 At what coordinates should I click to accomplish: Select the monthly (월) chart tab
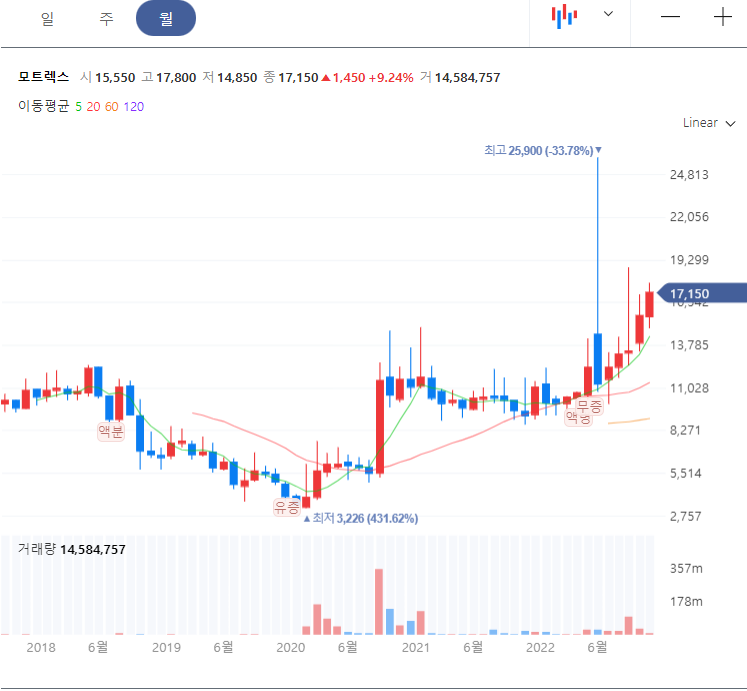pyautogui.click(x=166, y=18)
